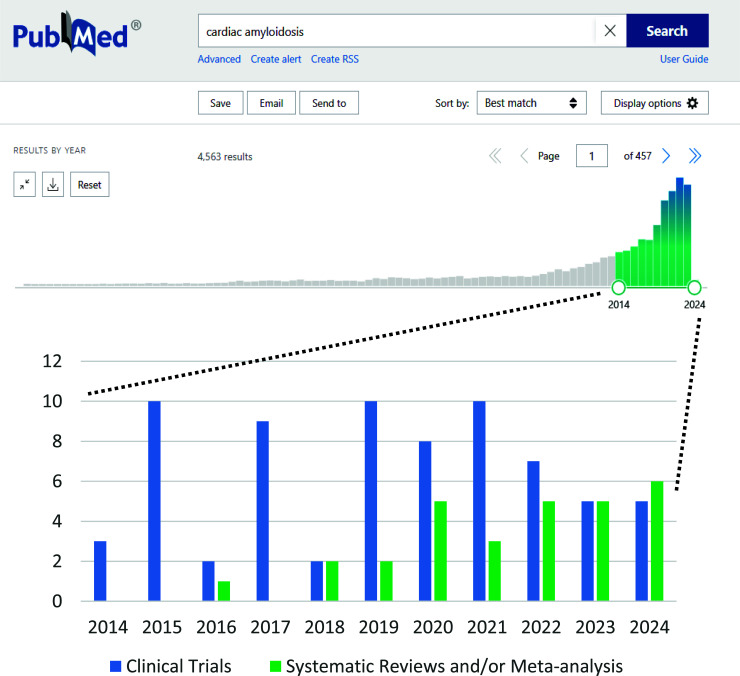Click the 2014 year range slider handle

(x=618, y=287)
